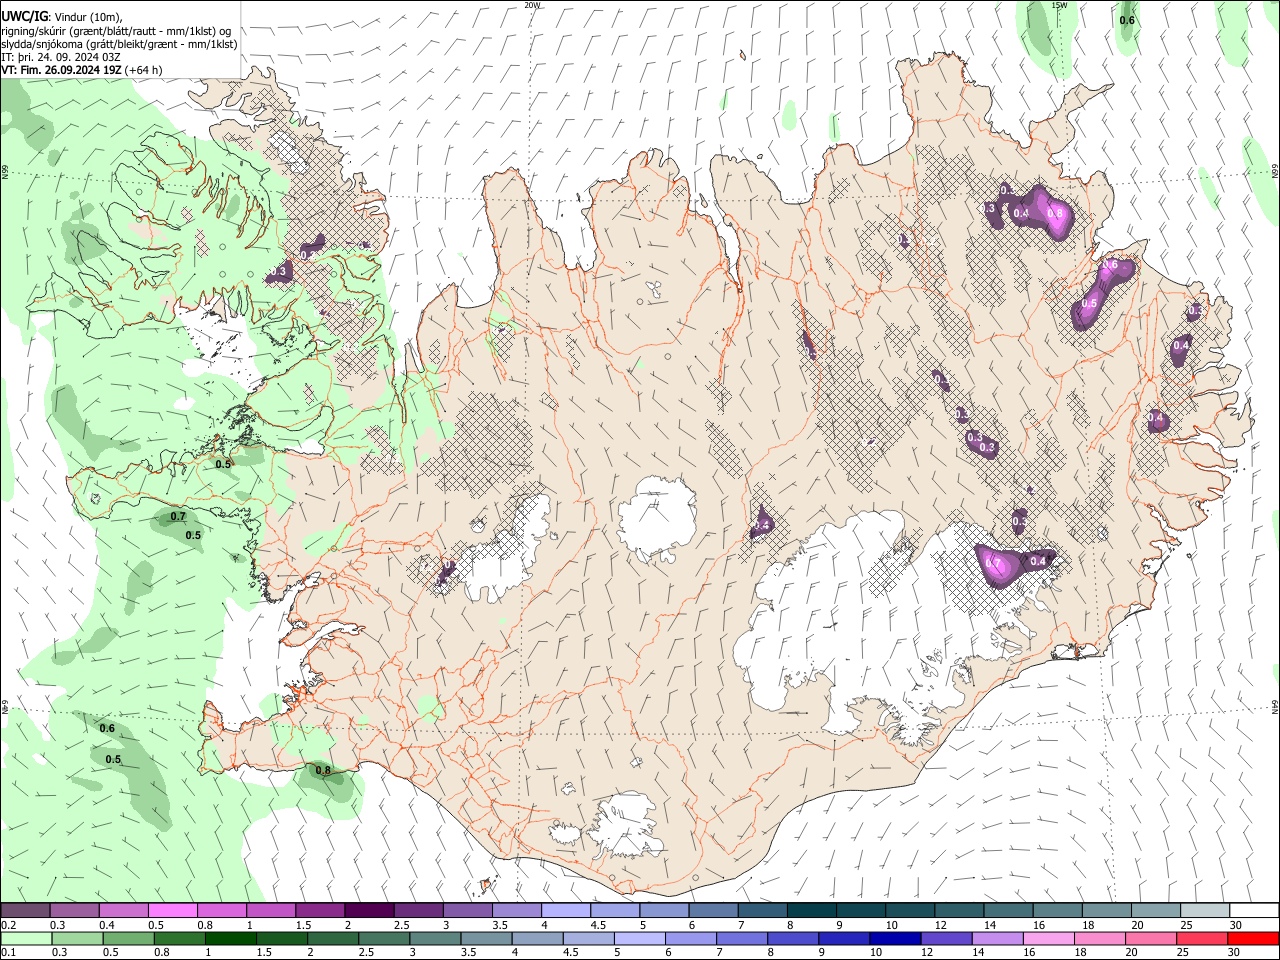Click the green '0.7' rainfall value offshore

178,516
